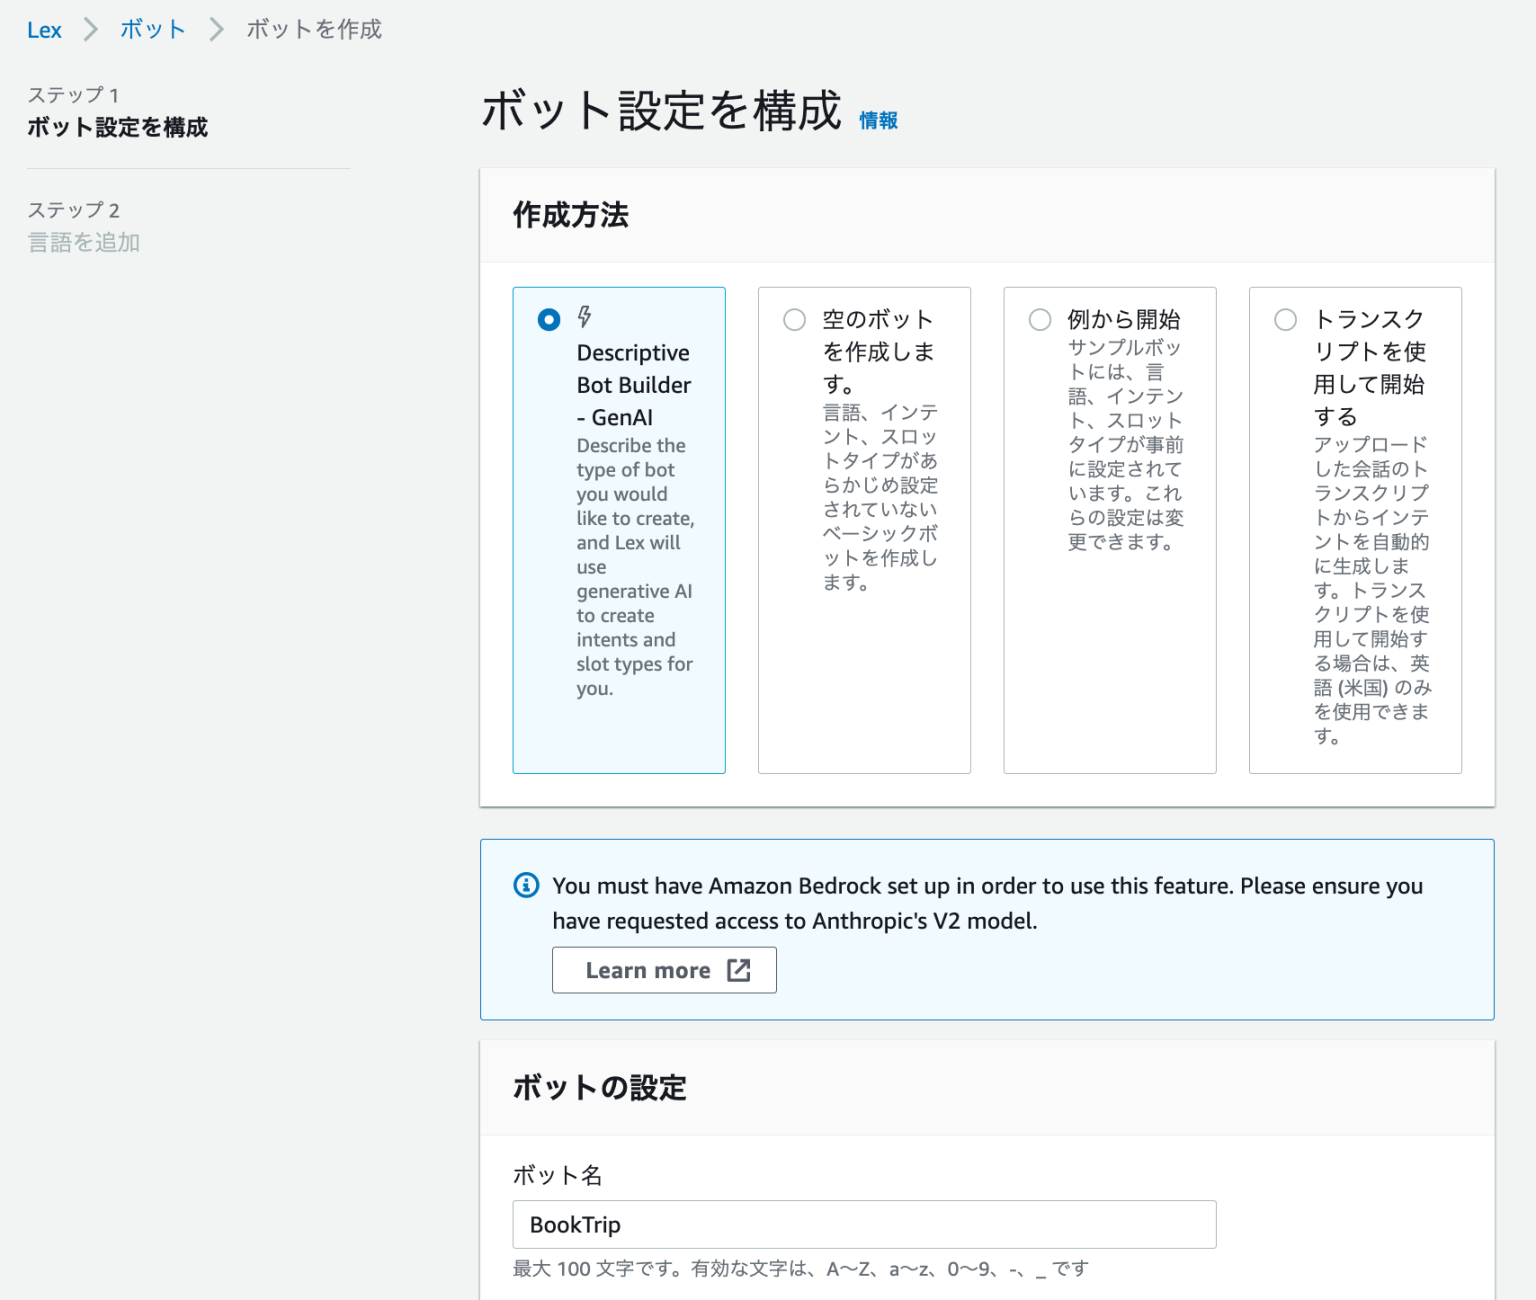Click the ボット名 field containing BookTrip

tap(863, 1224)
